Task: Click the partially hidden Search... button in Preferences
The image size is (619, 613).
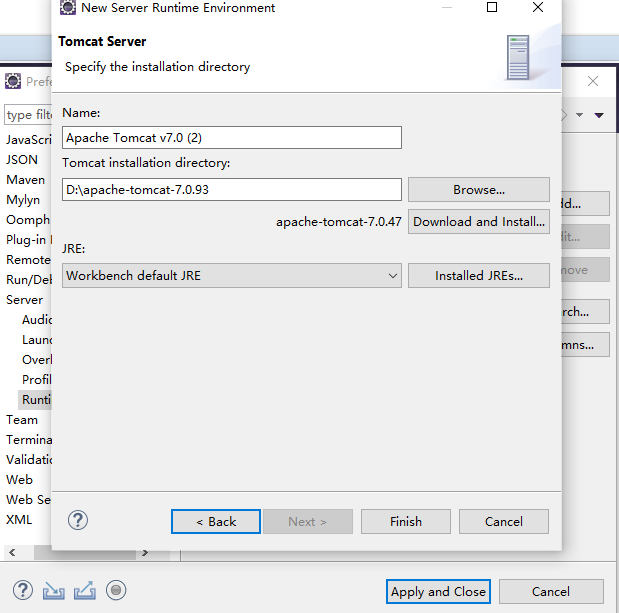Action: click(585, 312)
